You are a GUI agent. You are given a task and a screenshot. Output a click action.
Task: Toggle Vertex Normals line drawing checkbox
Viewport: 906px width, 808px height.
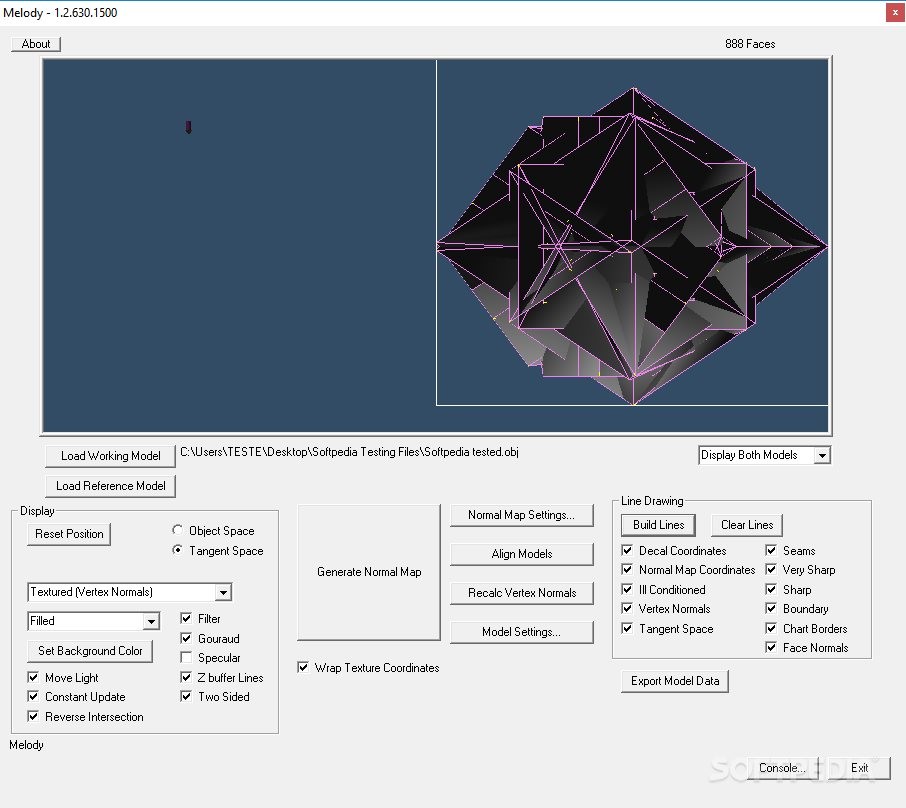coord(627,609)
